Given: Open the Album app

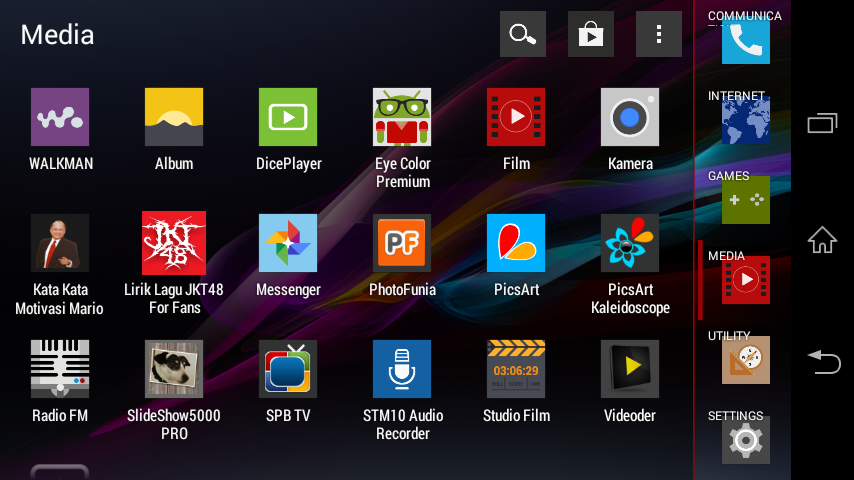Looking at the screenshot, I should [x=174, y=117].
